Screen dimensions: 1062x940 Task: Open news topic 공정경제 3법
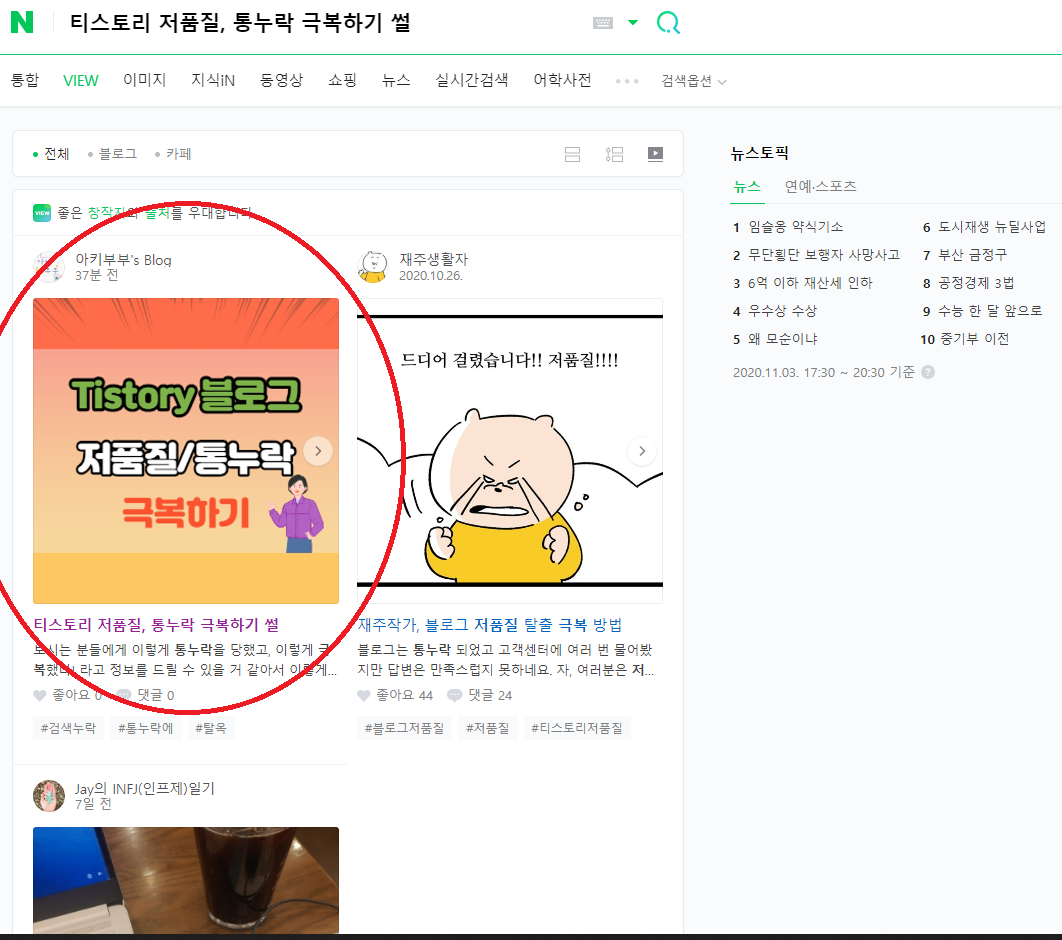(x=976, y=283)
